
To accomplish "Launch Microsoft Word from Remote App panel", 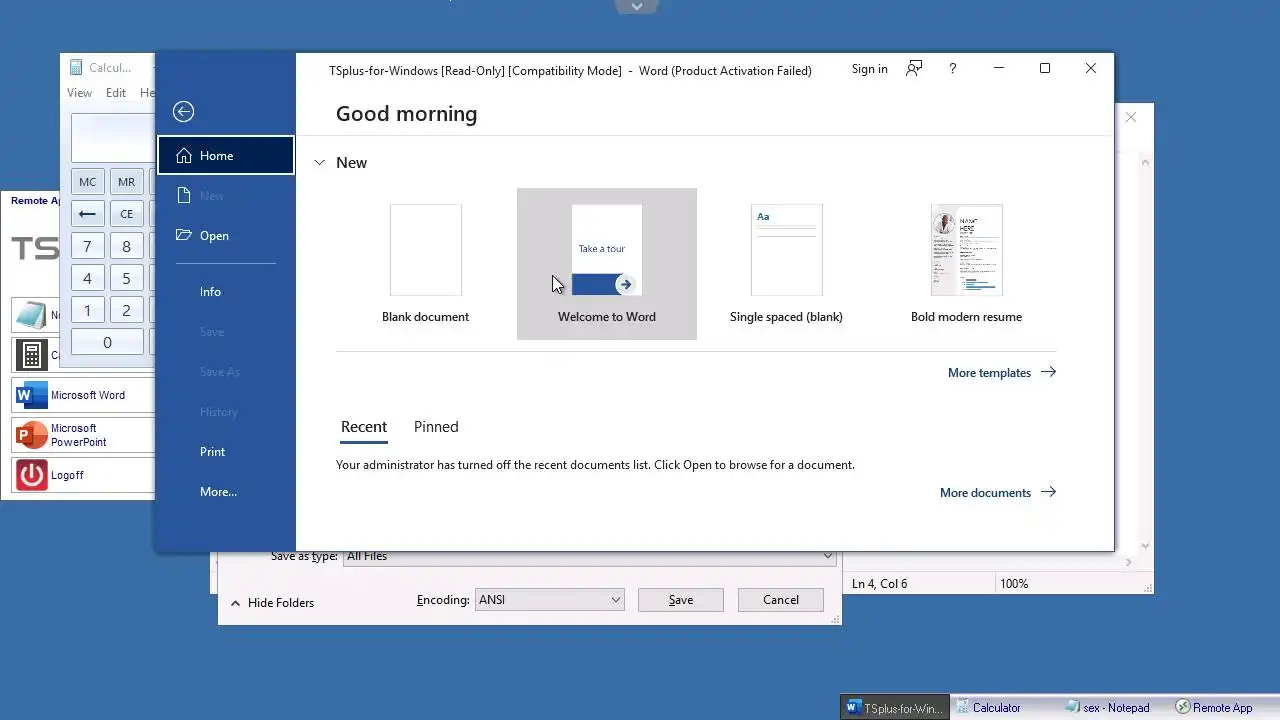I will (x=84, y=395).
